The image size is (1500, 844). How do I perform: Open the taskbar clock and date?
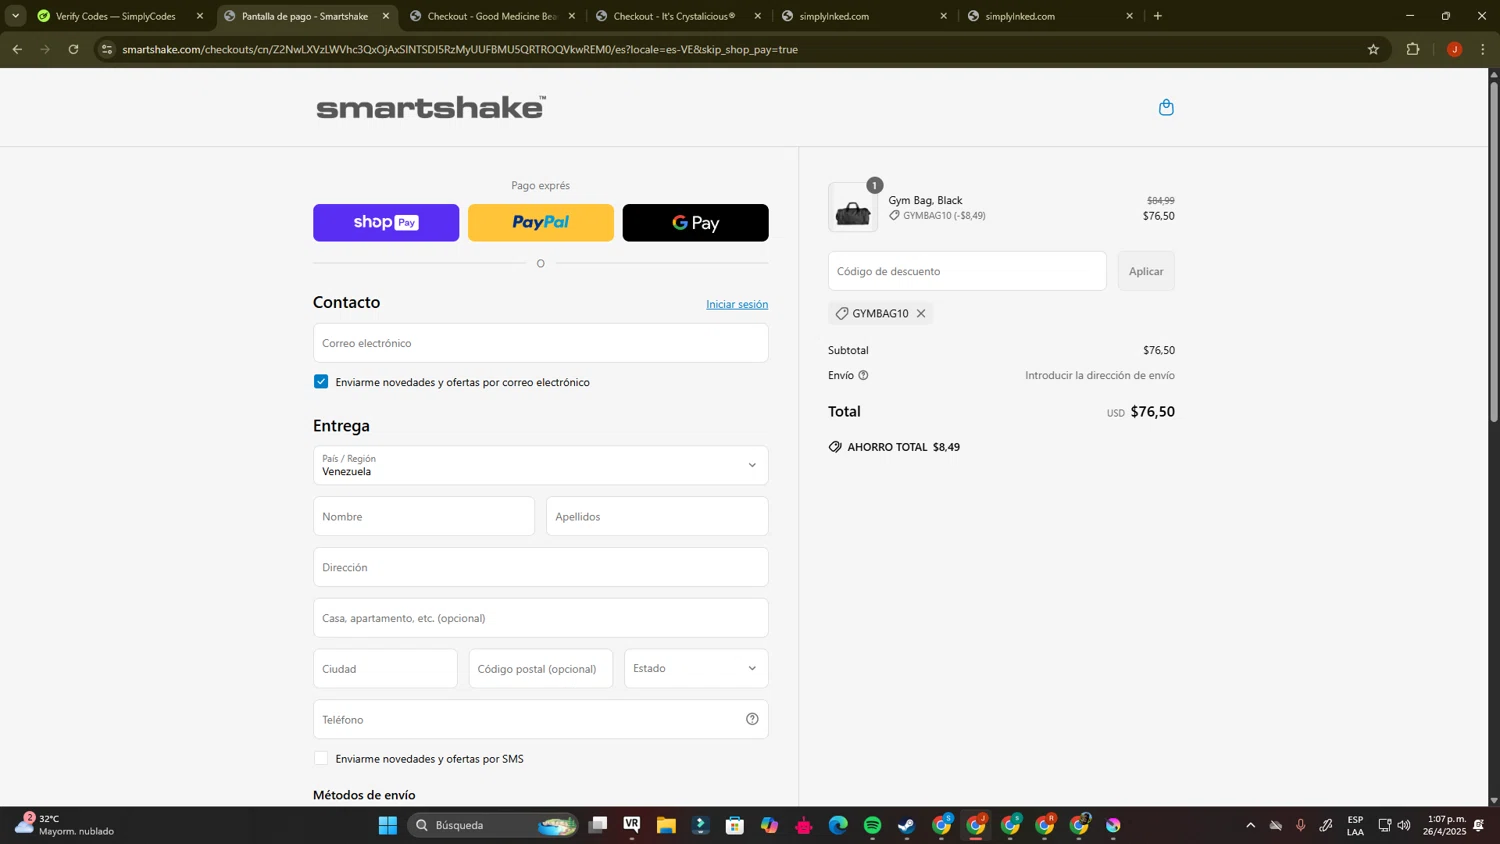coord(1446,825)
